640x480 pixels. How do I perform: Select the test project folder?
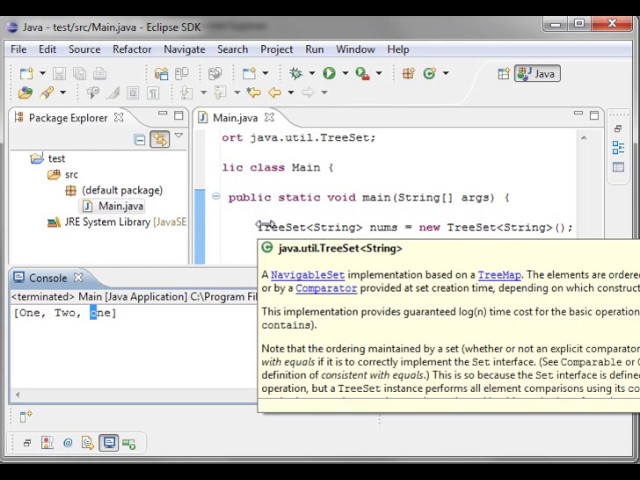[48, 158]
